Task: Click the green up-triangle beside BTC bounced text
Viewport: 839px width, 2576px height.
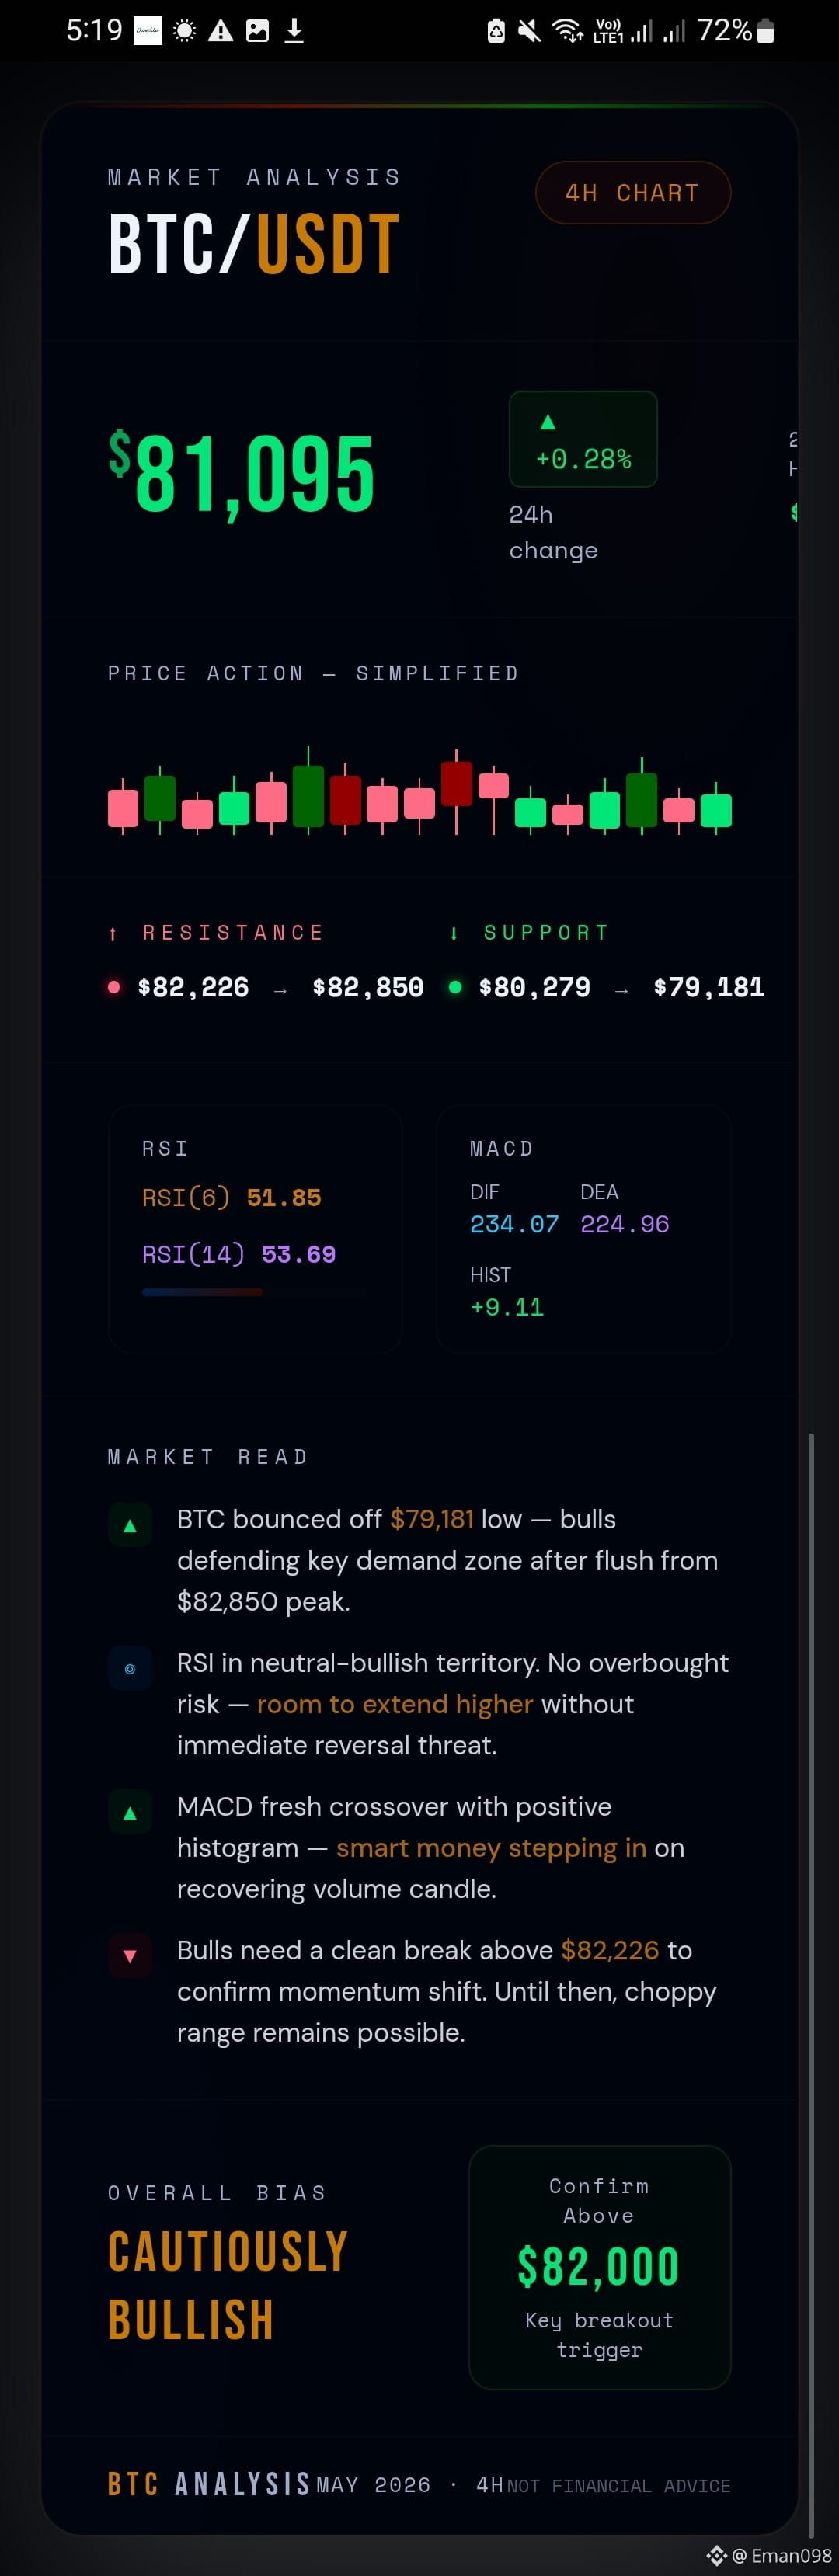Action: [x=130, y=1525]
